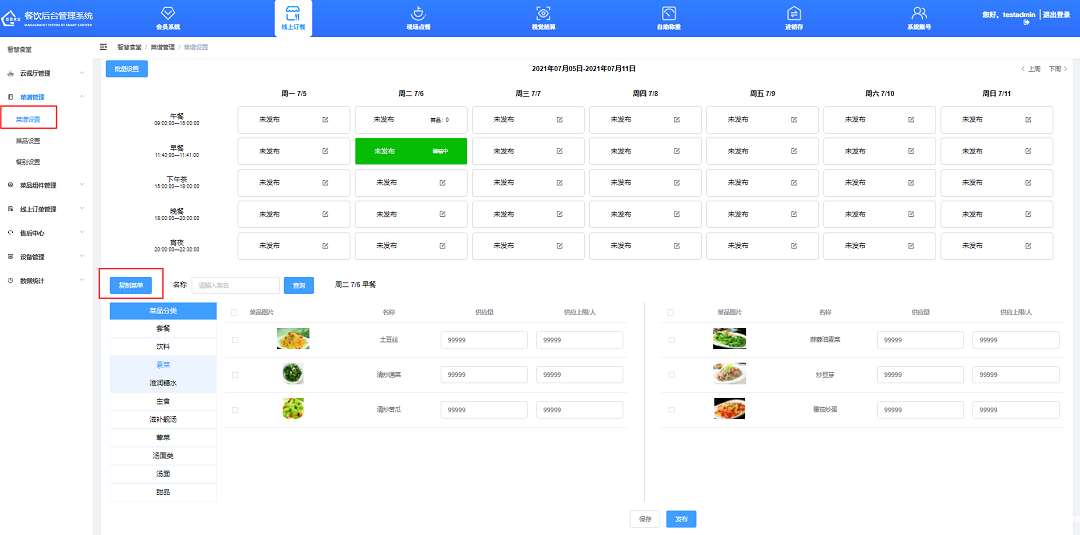Tick the checkbox for 土豆丝 dish row
Screen dimensions: 1080x535
pos(235,340)
